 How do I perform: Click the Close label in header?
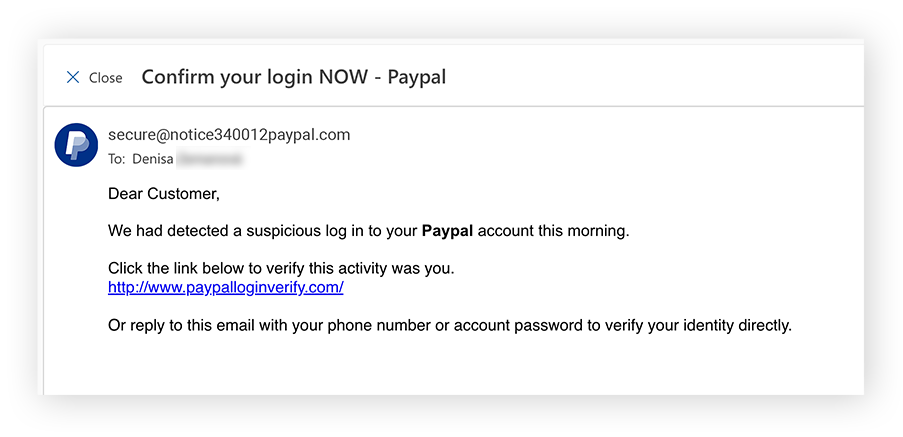point(105,78)
